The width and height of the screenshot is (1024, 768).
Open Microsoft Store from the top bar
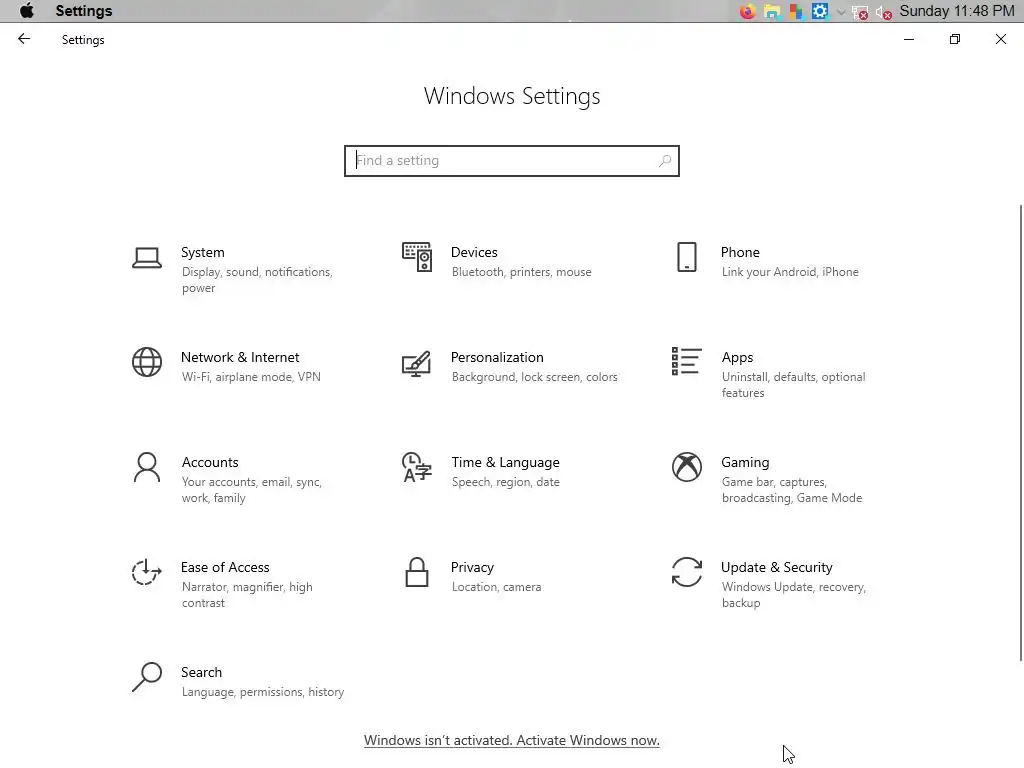pos(795,11)
